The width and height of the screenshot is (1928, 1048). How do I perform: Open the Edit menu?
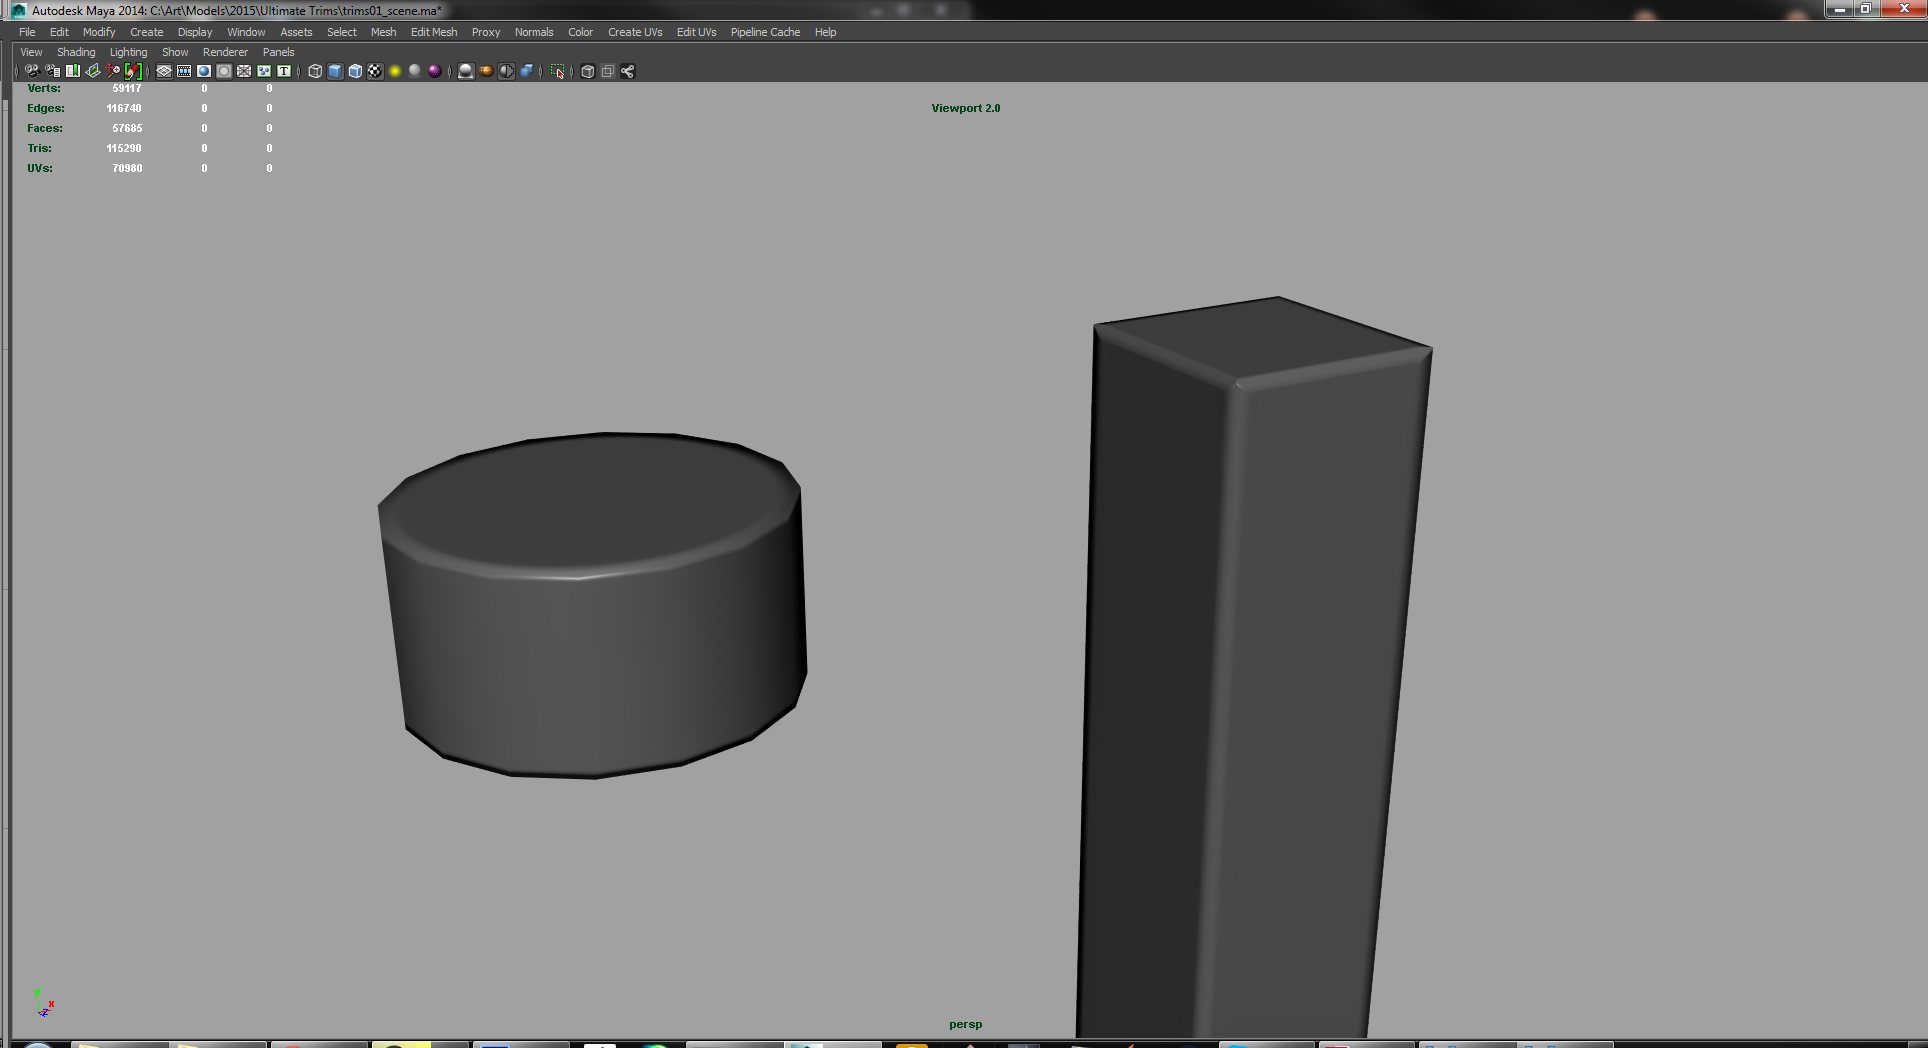(x=59, y=32)
